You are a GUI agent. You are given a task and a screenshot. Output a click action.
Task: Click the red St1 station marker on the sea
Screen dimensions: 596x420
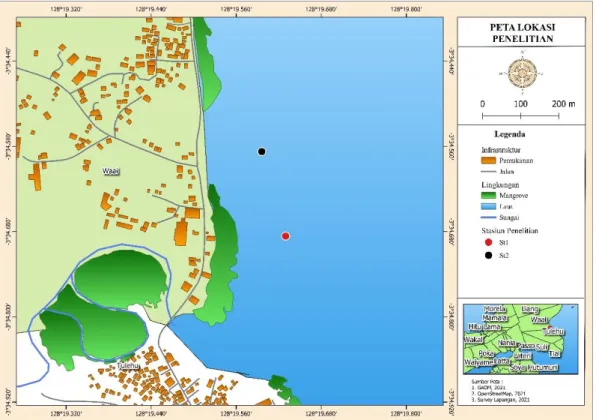point(285,236)
